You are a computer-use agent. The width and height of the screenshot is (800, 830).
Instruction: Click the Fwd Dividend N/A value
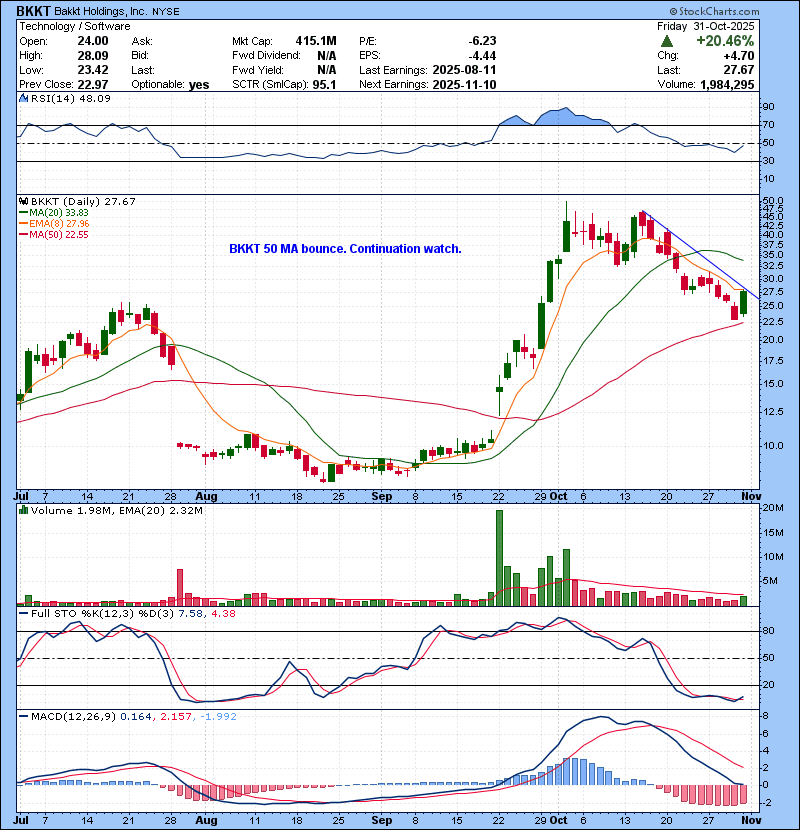click(327, 56)
